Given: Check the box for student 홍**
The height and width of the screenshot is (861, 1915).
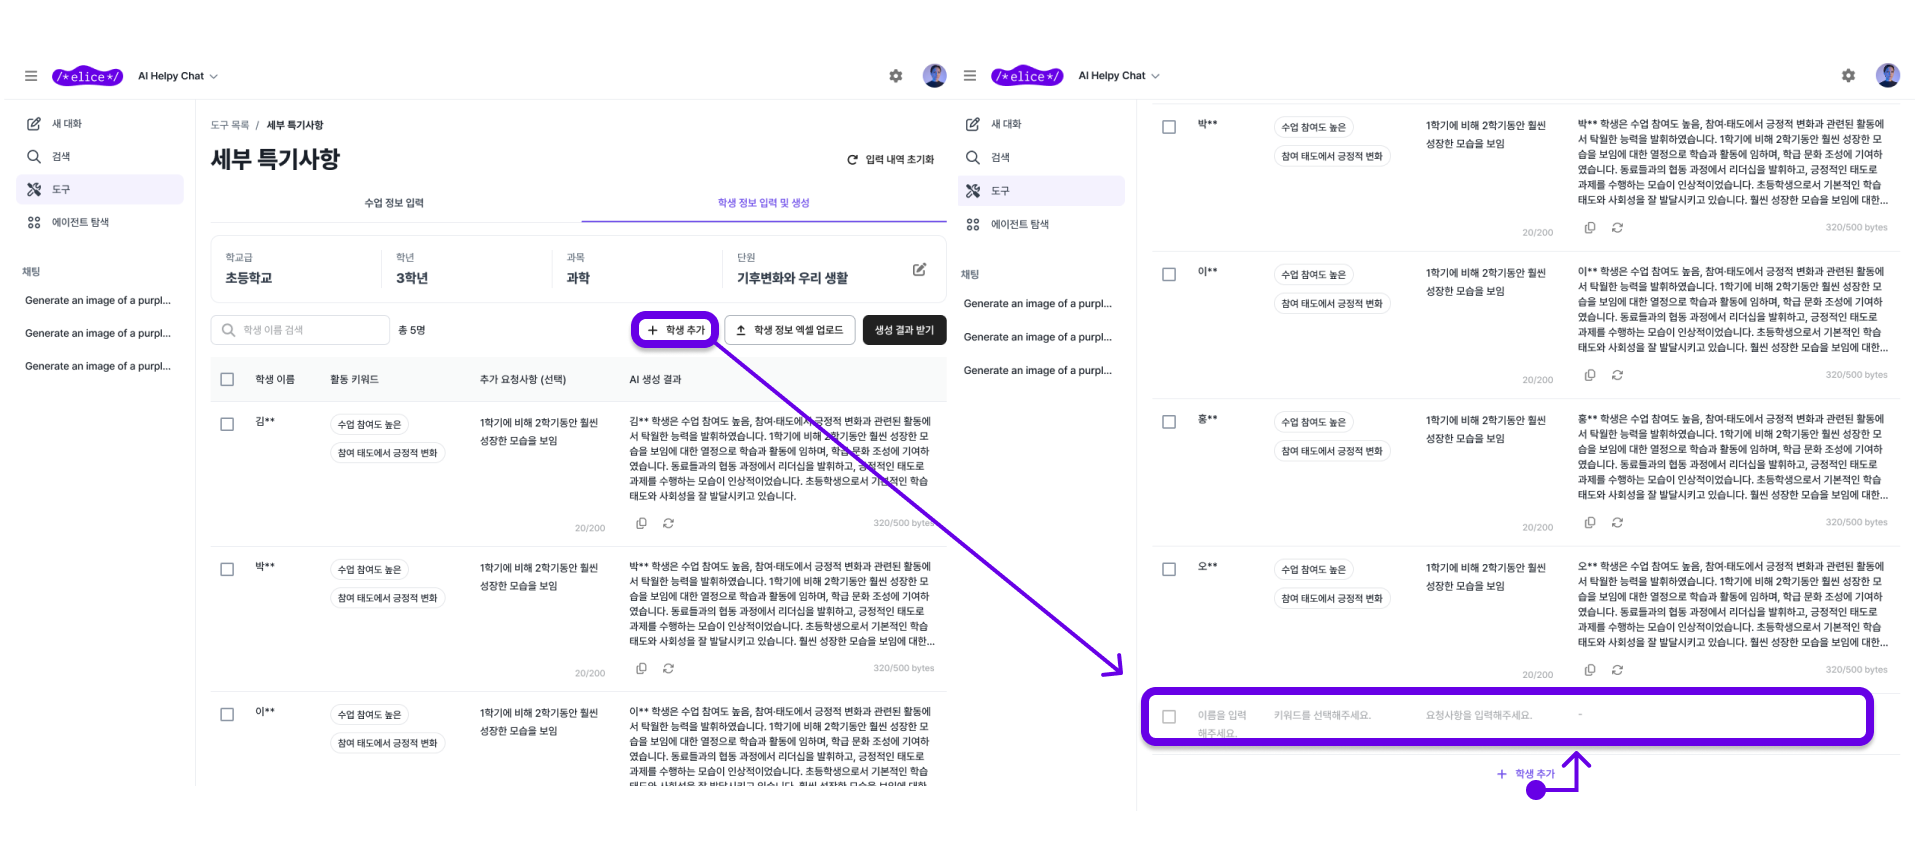Looking at the screenshot, I should click(x=1168, y=422).
